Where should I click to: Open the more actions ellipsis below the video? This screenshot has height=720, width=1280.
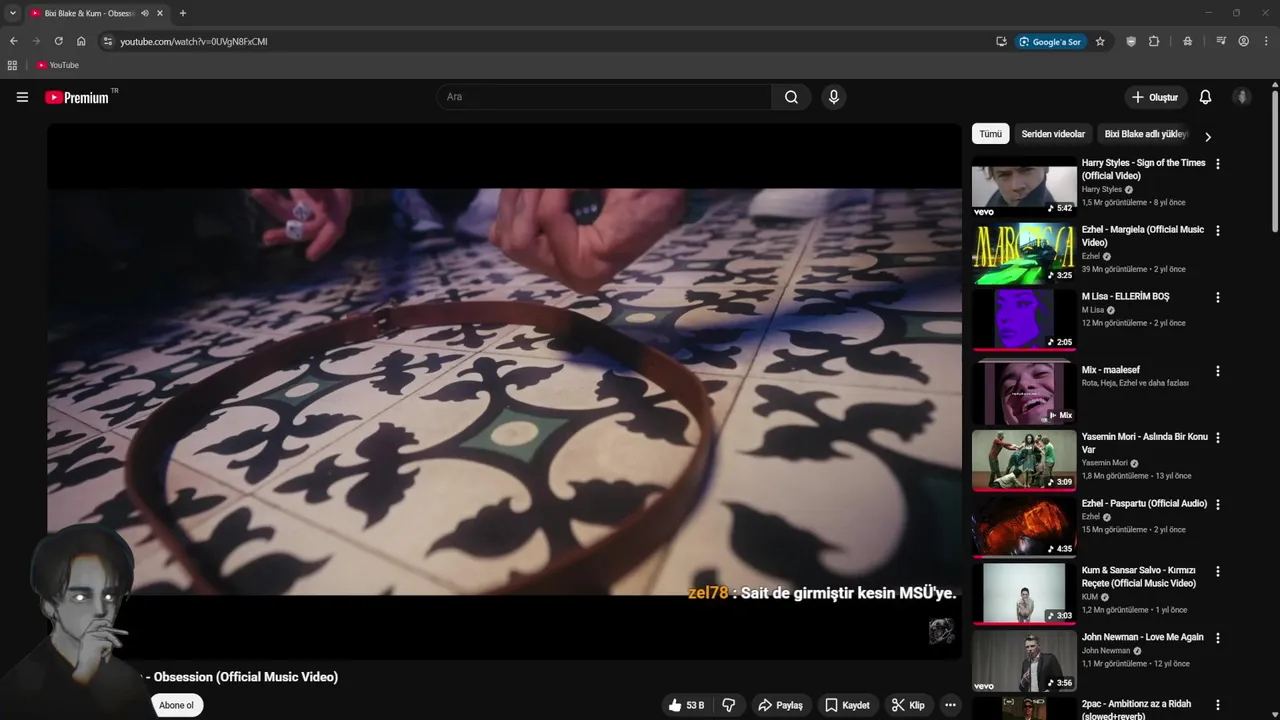(x=950, y=705)
